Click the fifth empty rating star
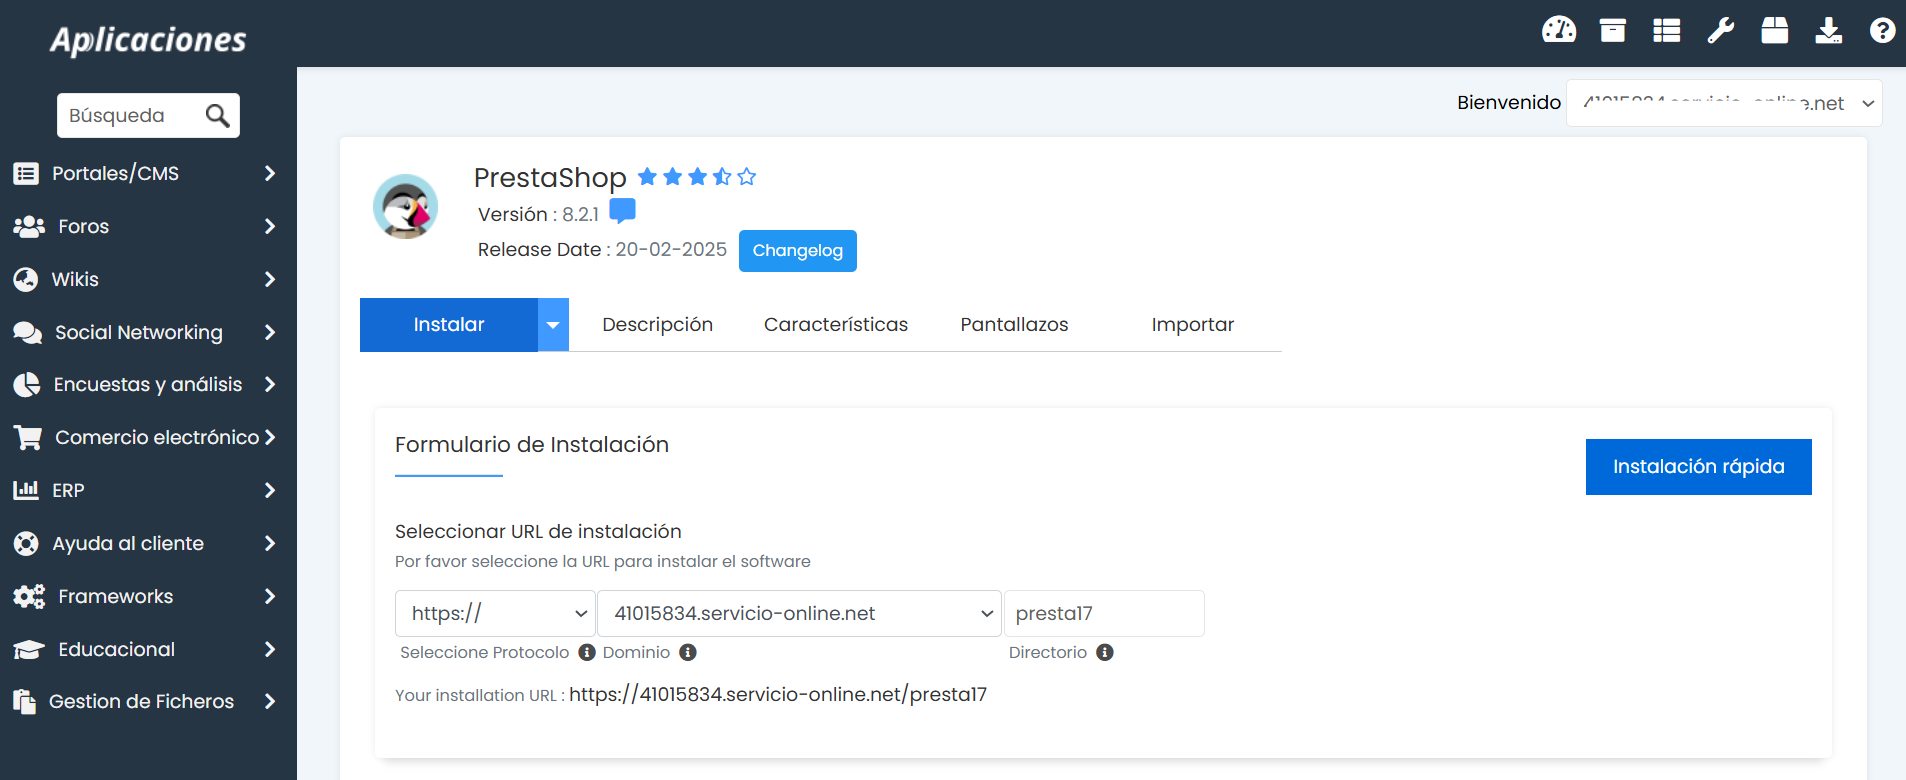Viewport: 1906px width, 780px height. pos(747,177)
